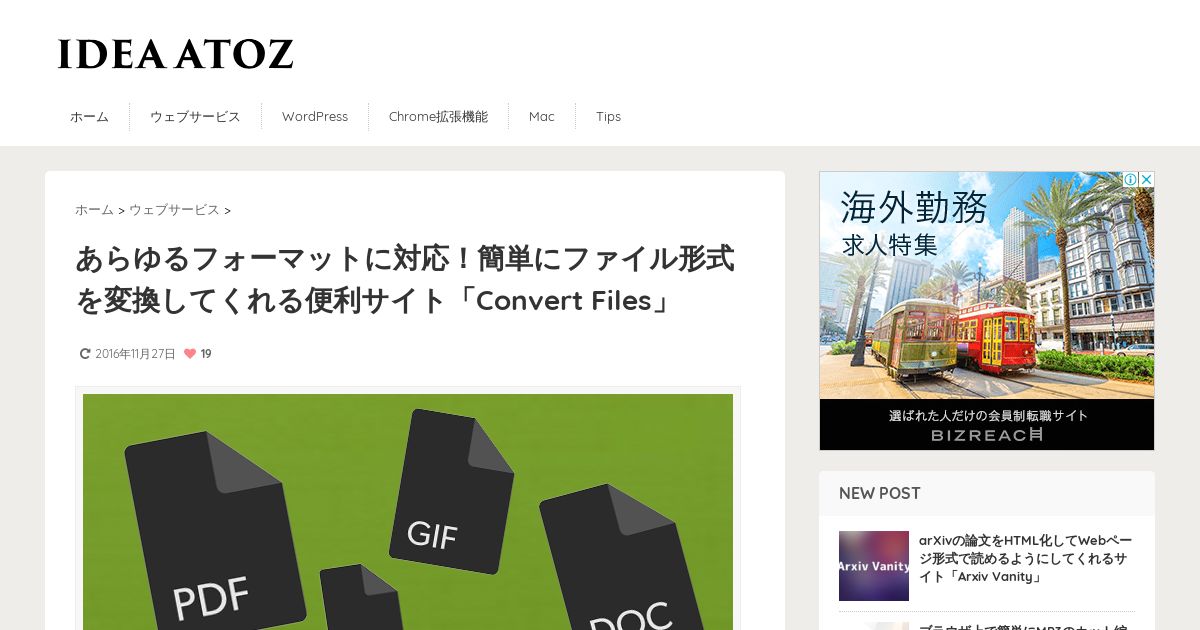This screenshot has height=630, width=1200.
Task: Open the Mac menu item
Action: pos(542,117)
